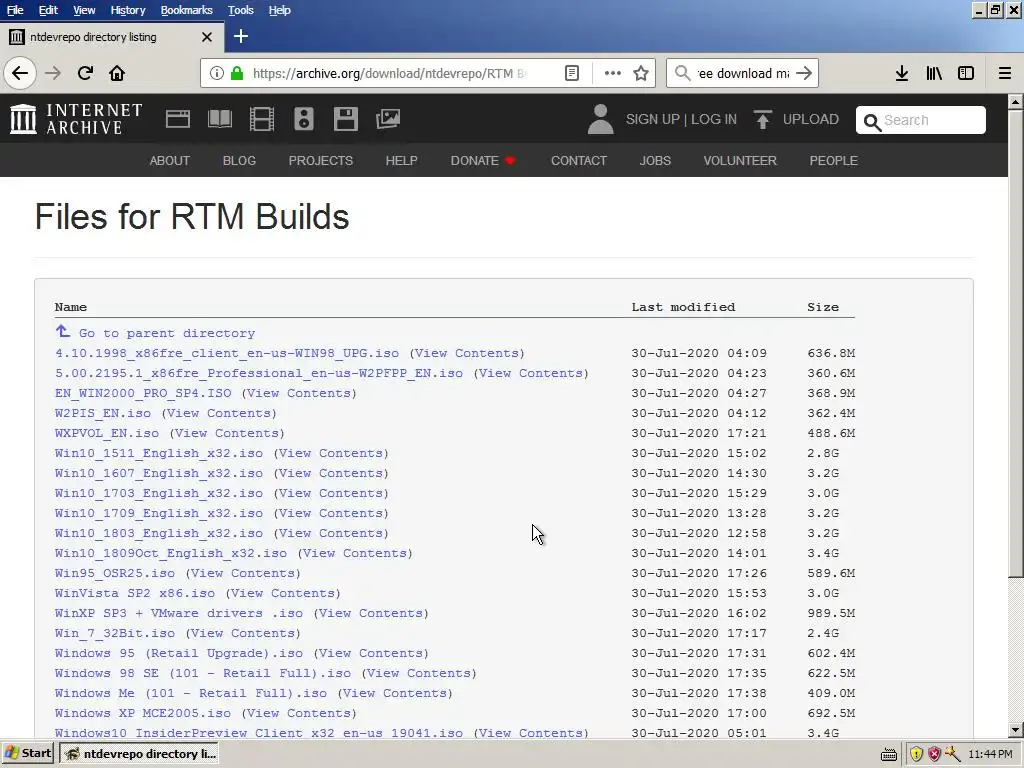The width and height of the screenshot is (1024, 768).
Task: Open the History menu
Action: (127, 10)
